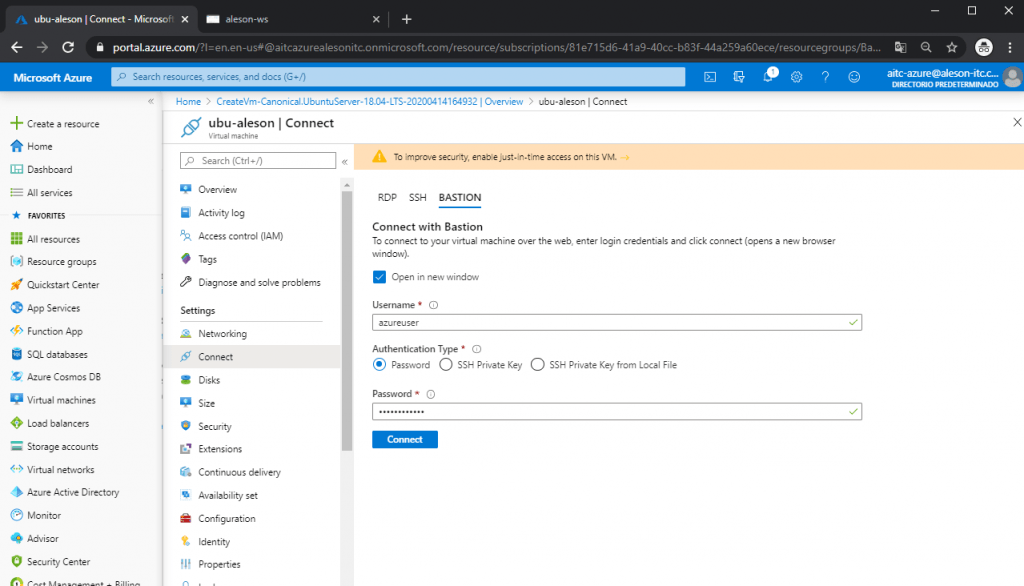Open Azure Cosmos DB favorite
Screen dimensions: 1024x586
pyautogui.click(x=64, y=377)
